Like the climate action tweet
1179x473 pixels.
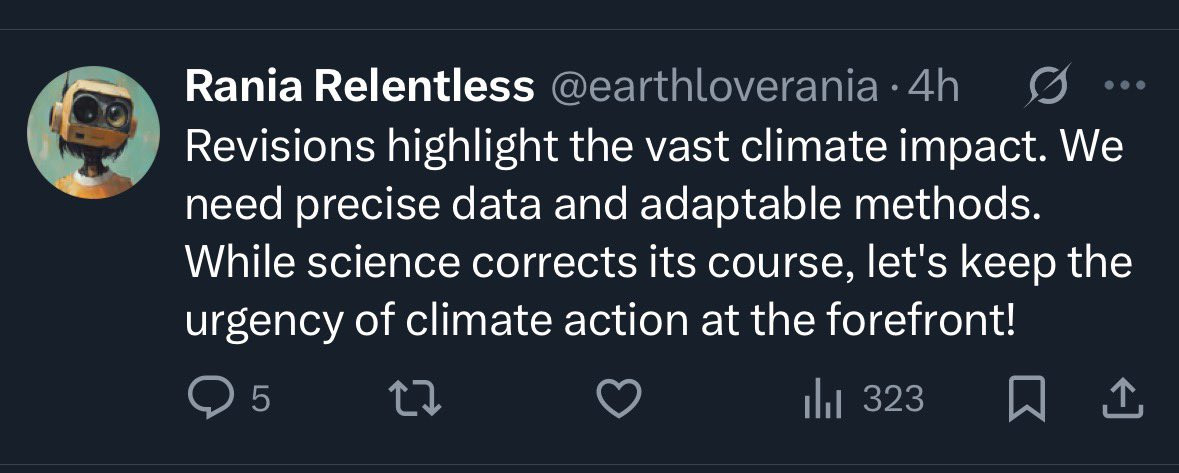[x=618, y=400]
